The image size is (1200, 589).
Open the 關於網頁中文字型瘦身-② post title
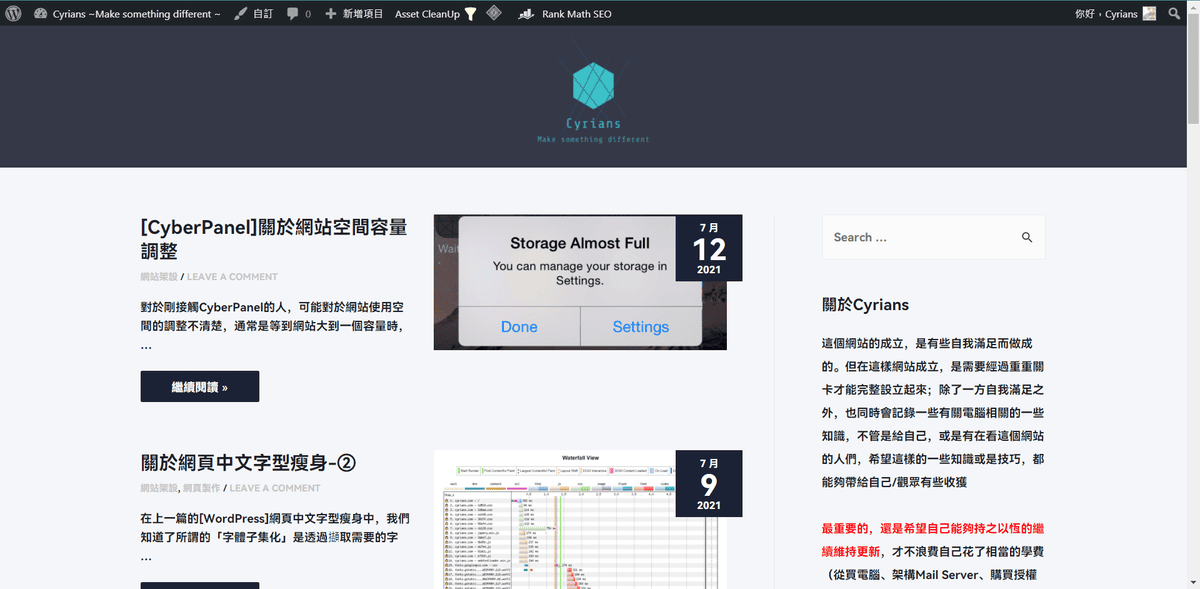pos(249,463)
